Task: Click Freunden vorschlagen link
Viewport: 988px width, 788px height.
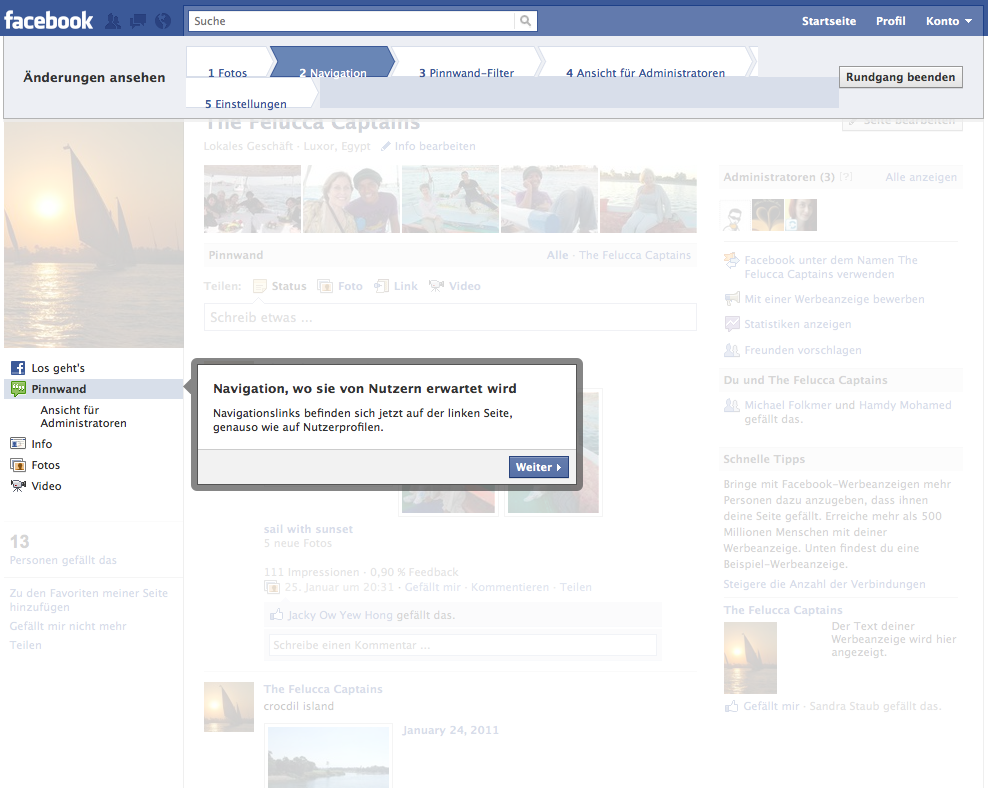Action: click(x=803, y=350)
